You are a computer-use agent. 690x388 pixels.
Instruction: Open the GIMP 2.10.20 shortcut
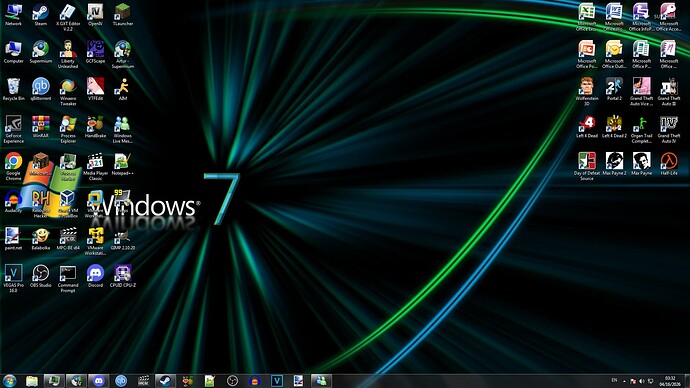pos(122,239)
